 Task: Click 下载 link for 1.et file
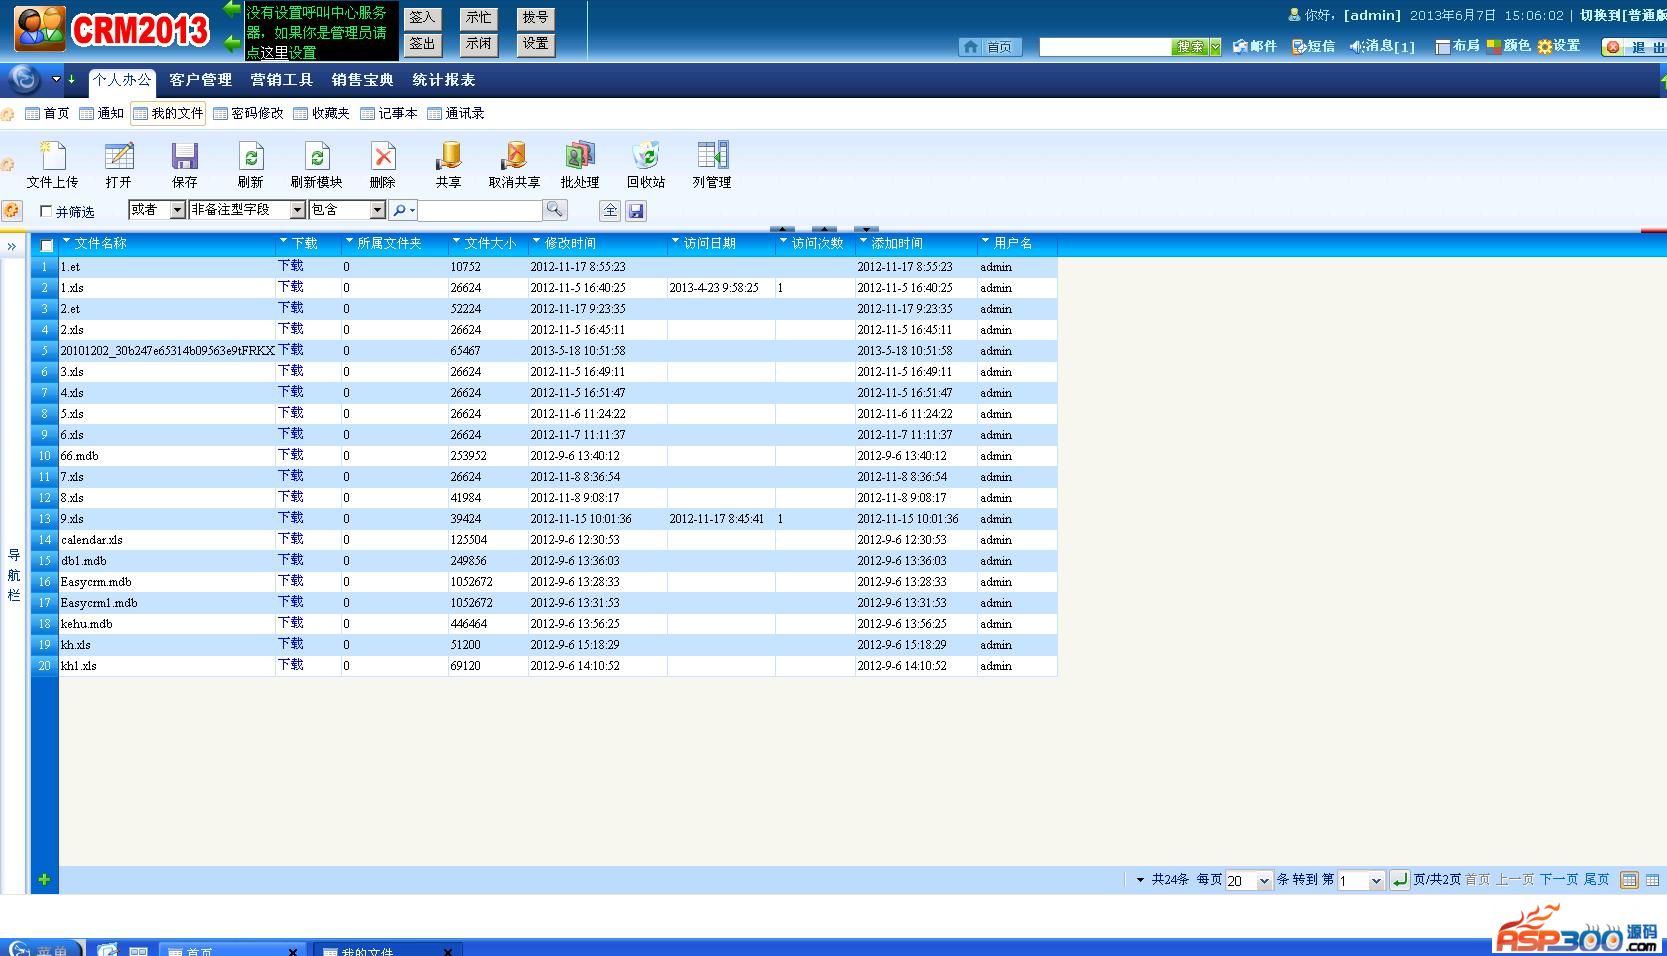(291, 266)
